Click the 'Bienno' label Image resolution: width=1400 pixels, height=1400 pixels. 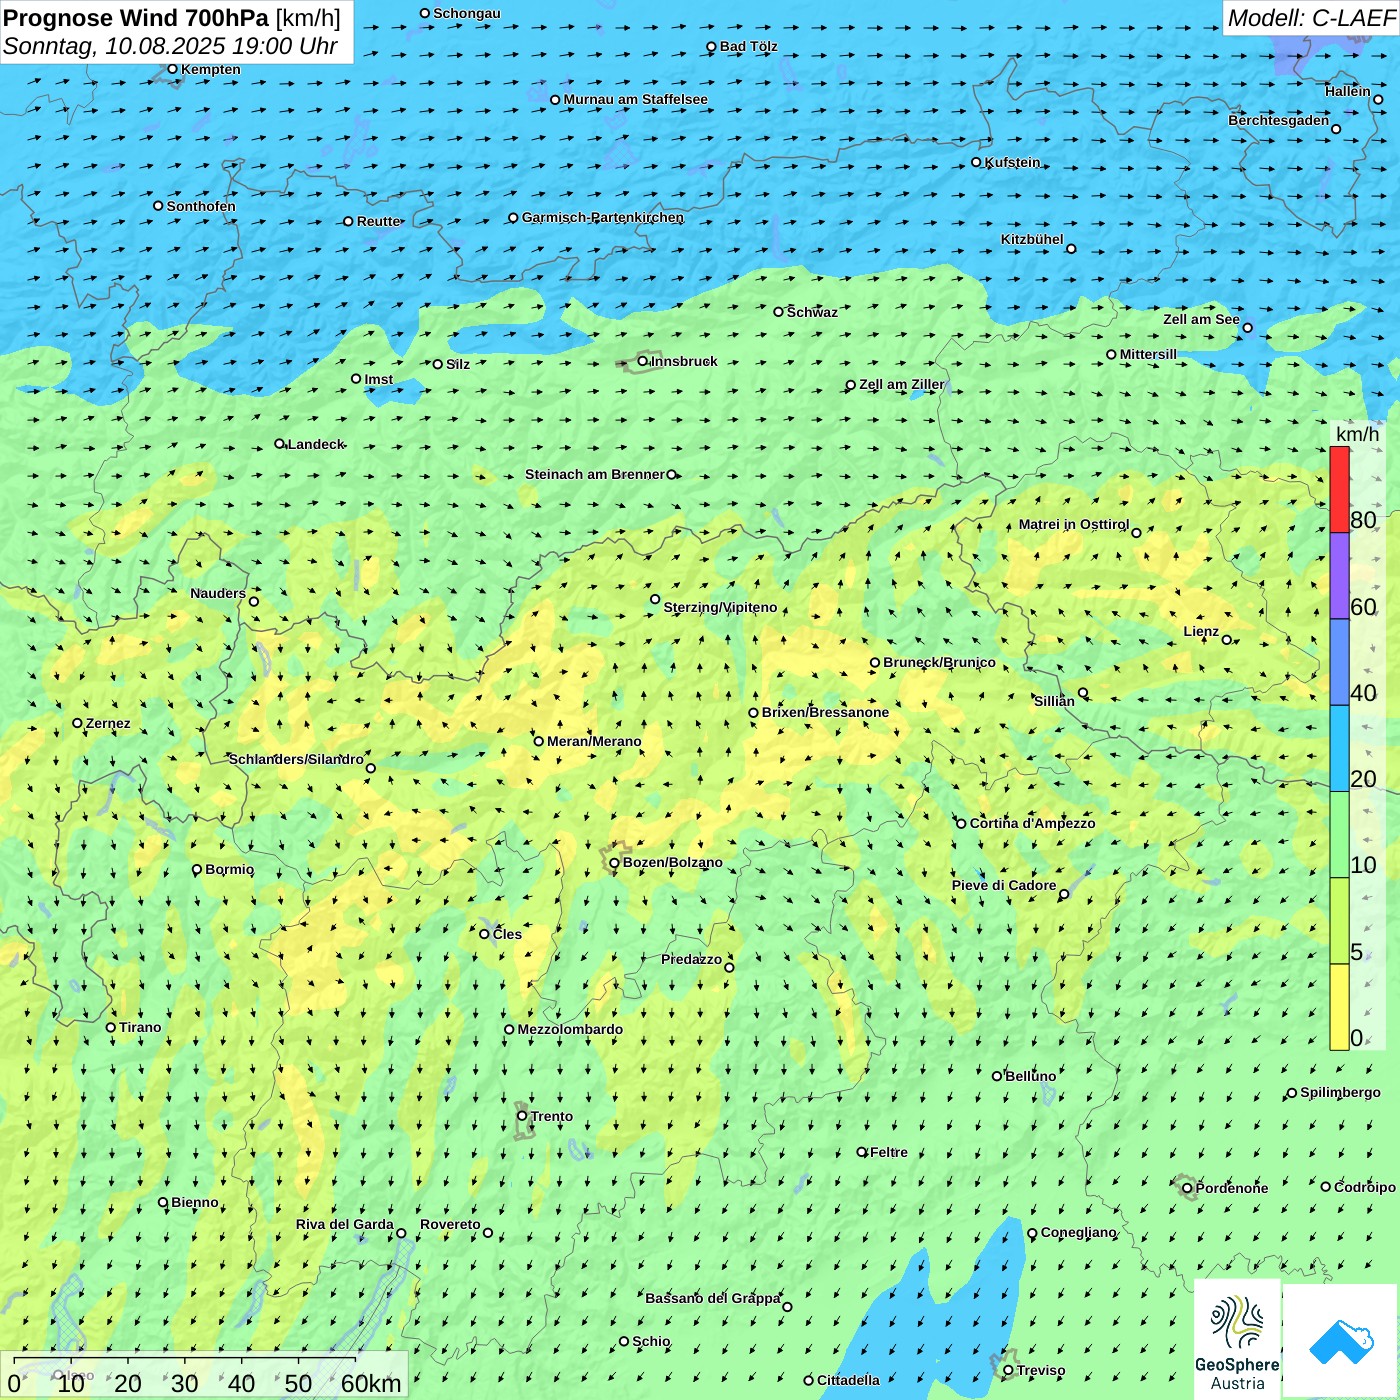tap(195, 1202)
